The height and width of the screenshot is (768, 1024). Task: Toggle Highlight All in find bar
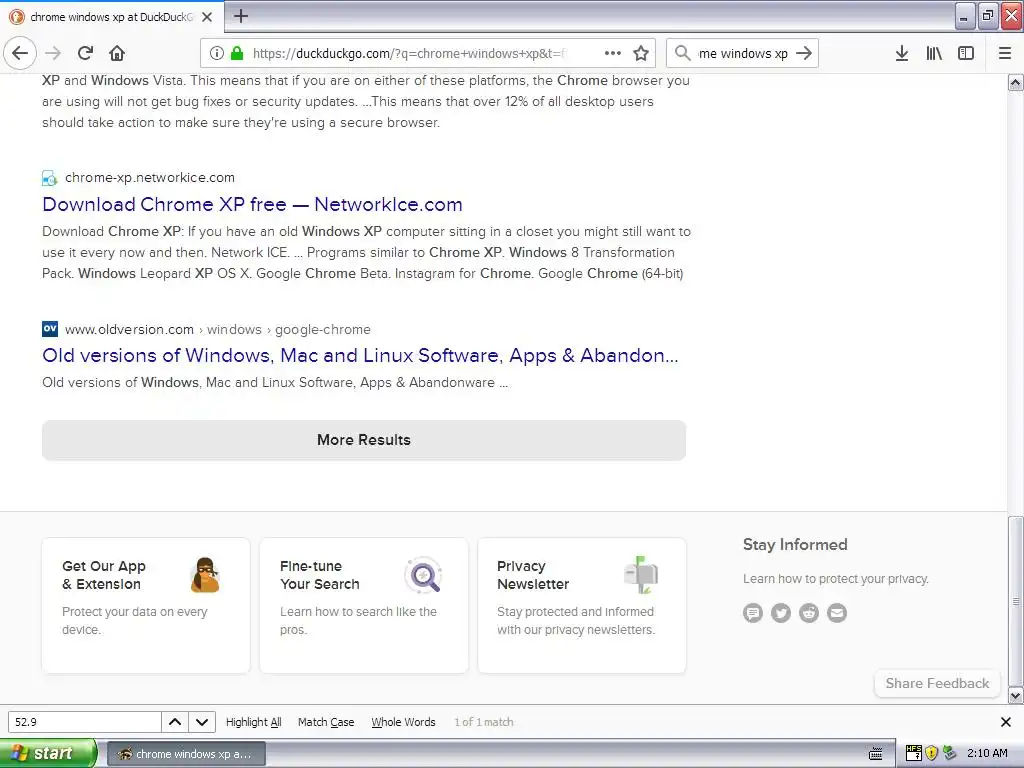(253, 722)
